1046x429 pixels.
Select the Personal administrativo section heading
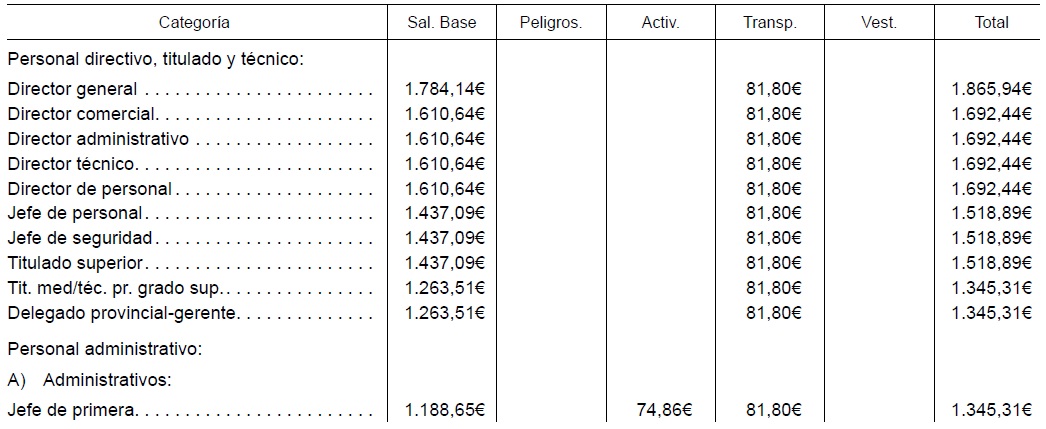(x=105, y=350)
